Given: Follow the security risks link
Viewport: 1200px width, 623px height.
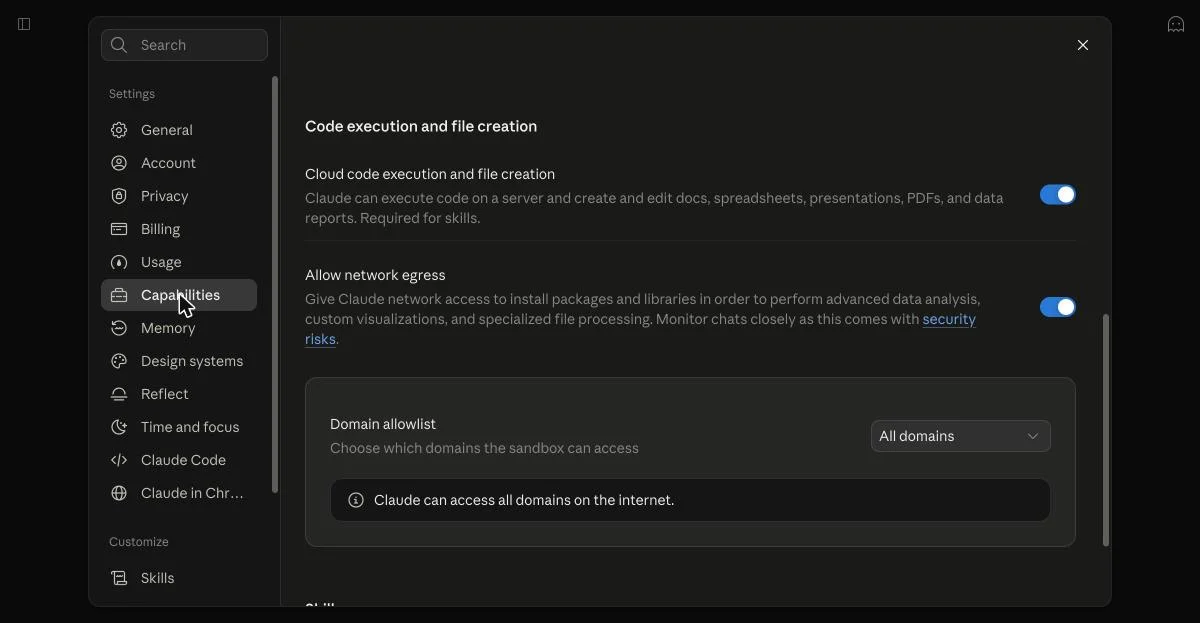Looking at the screenshot, I should pos(948,320).
